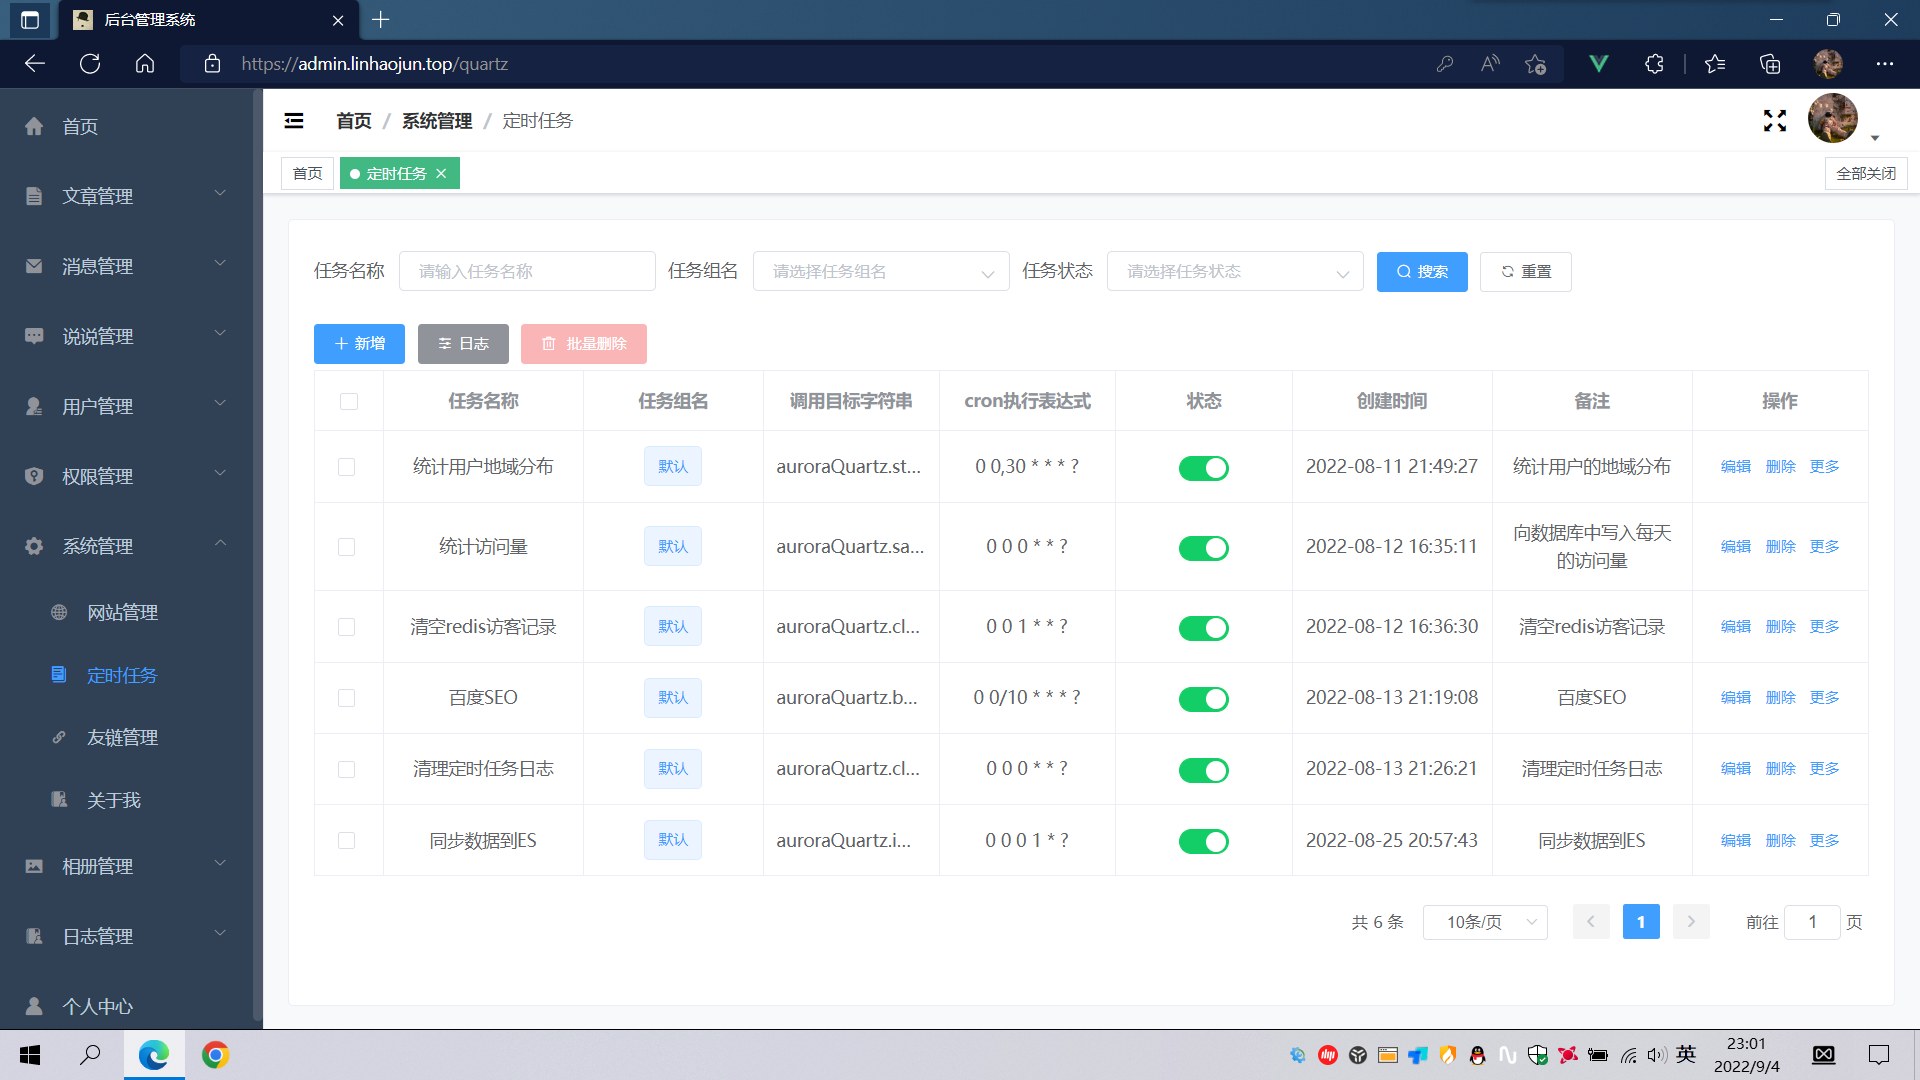Toggle status switch for 同步数据到ES

[x=1203, y=841]
